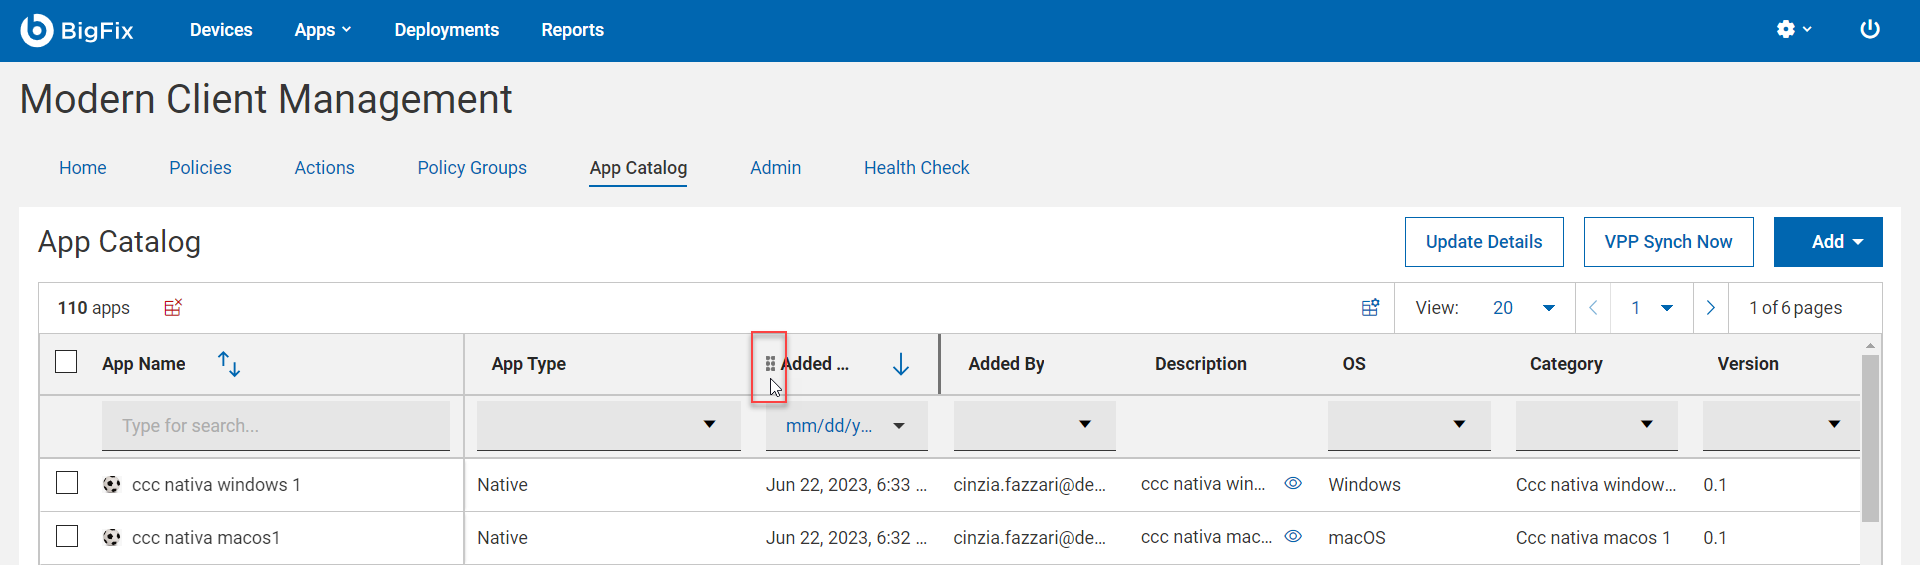Switch to the Health Check tab

tap(917, 168)
